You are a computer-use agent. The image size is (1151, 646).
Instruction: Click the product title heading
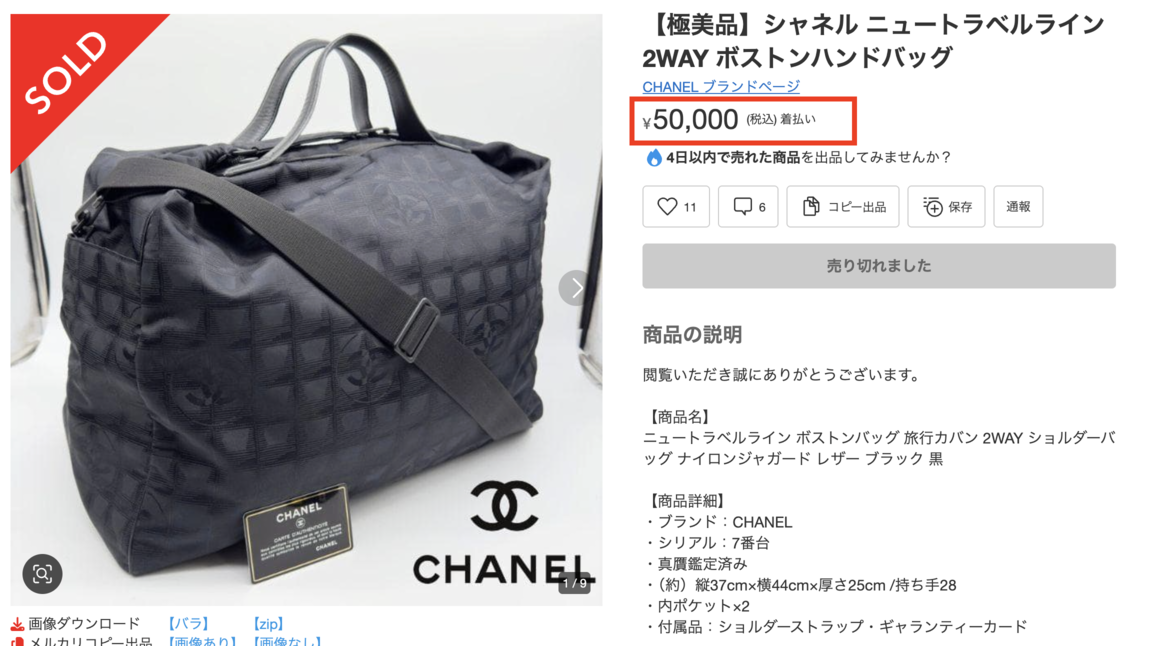873,40
